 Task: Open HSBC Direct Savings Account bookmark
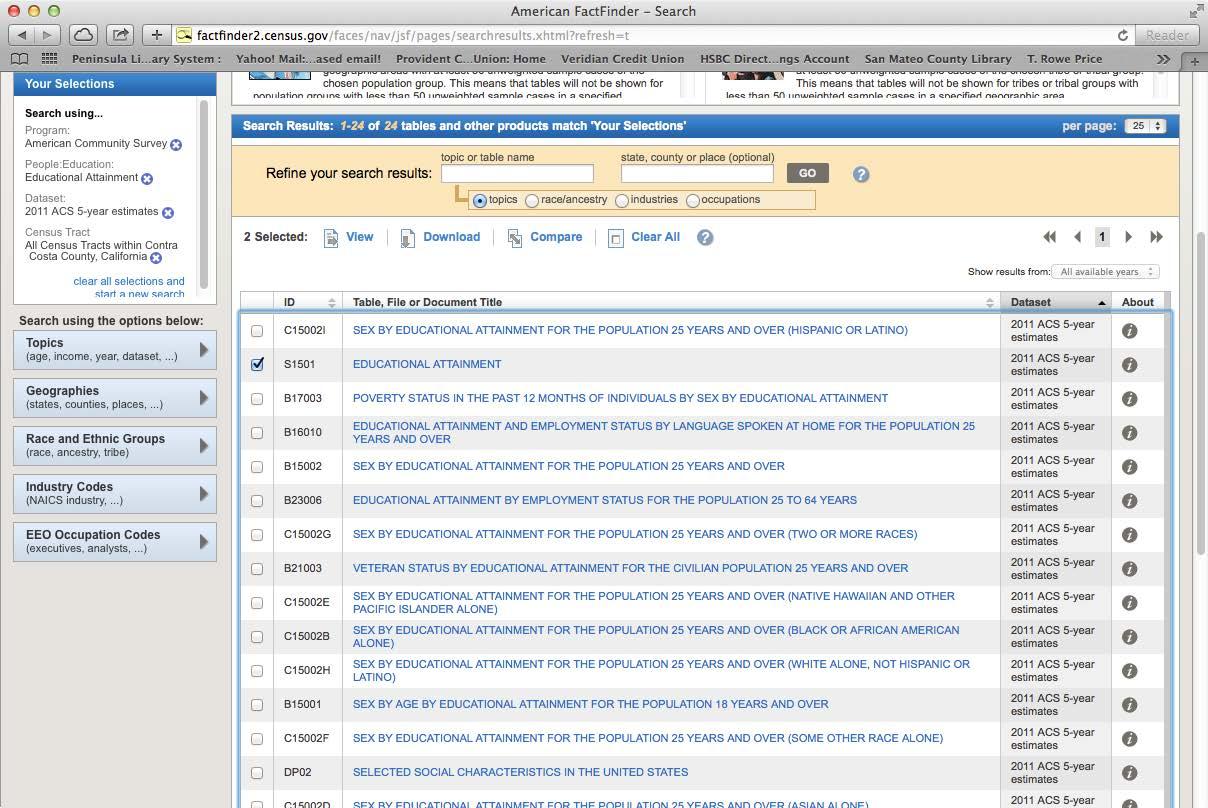point(775,59)
